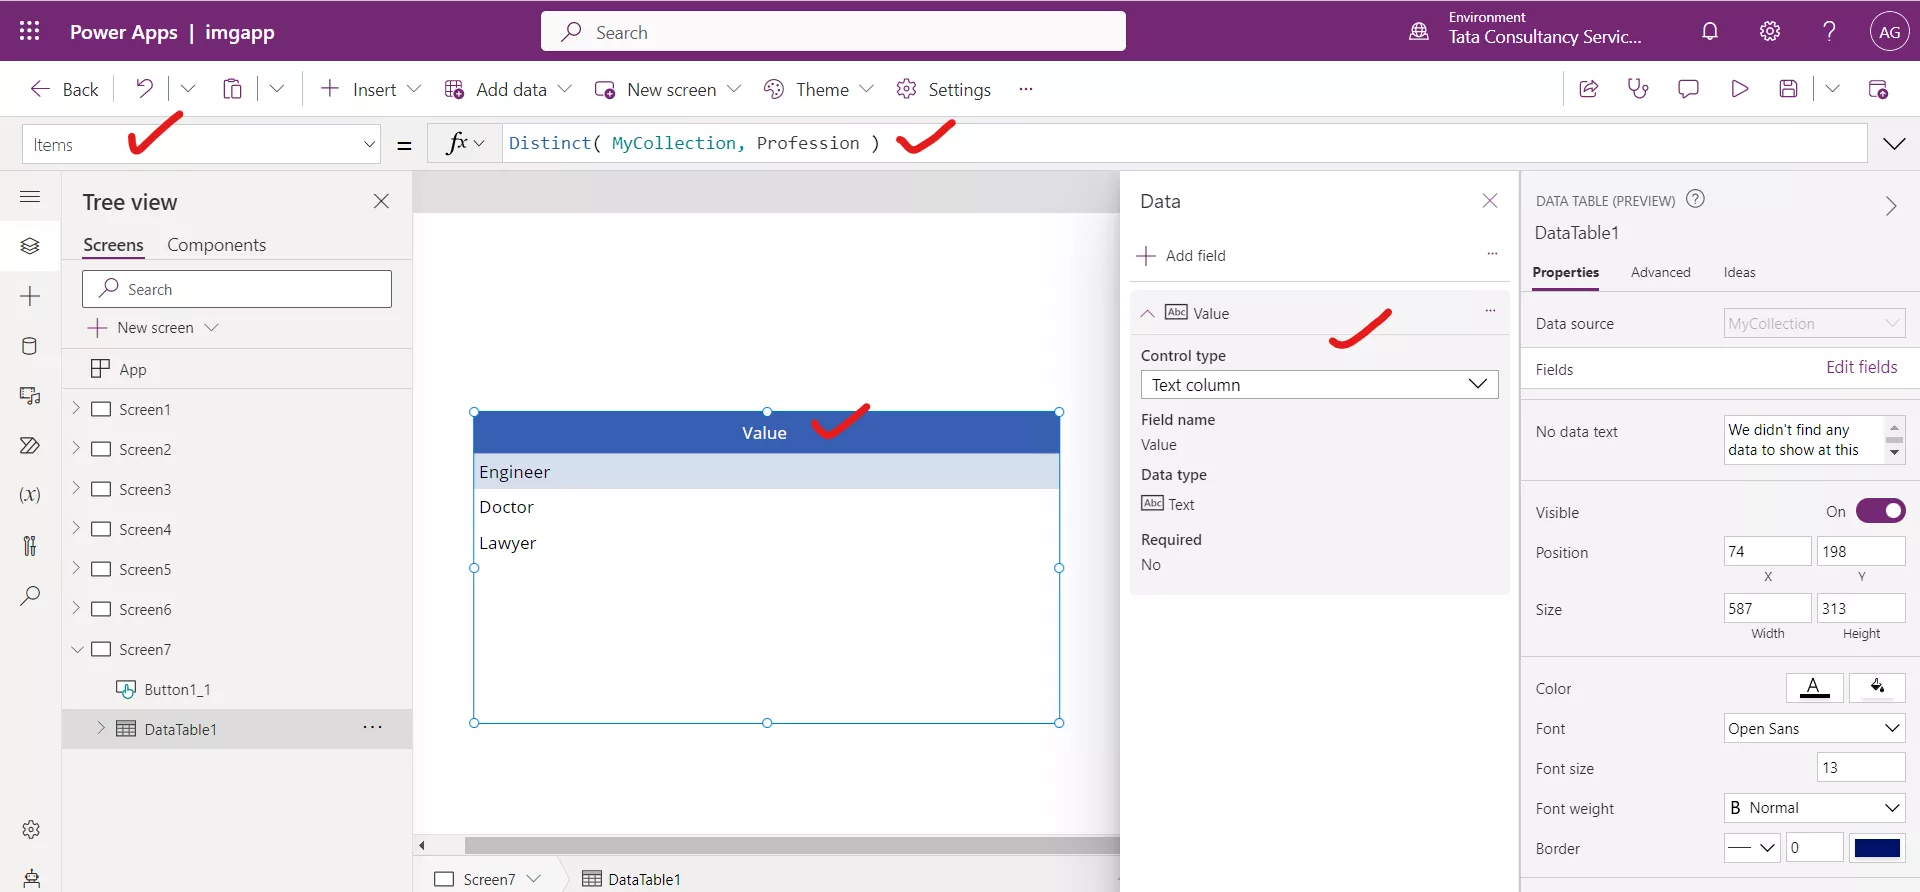
Task: Open the toolbar overflow ellipsis
Action: tap(1025, 89)
